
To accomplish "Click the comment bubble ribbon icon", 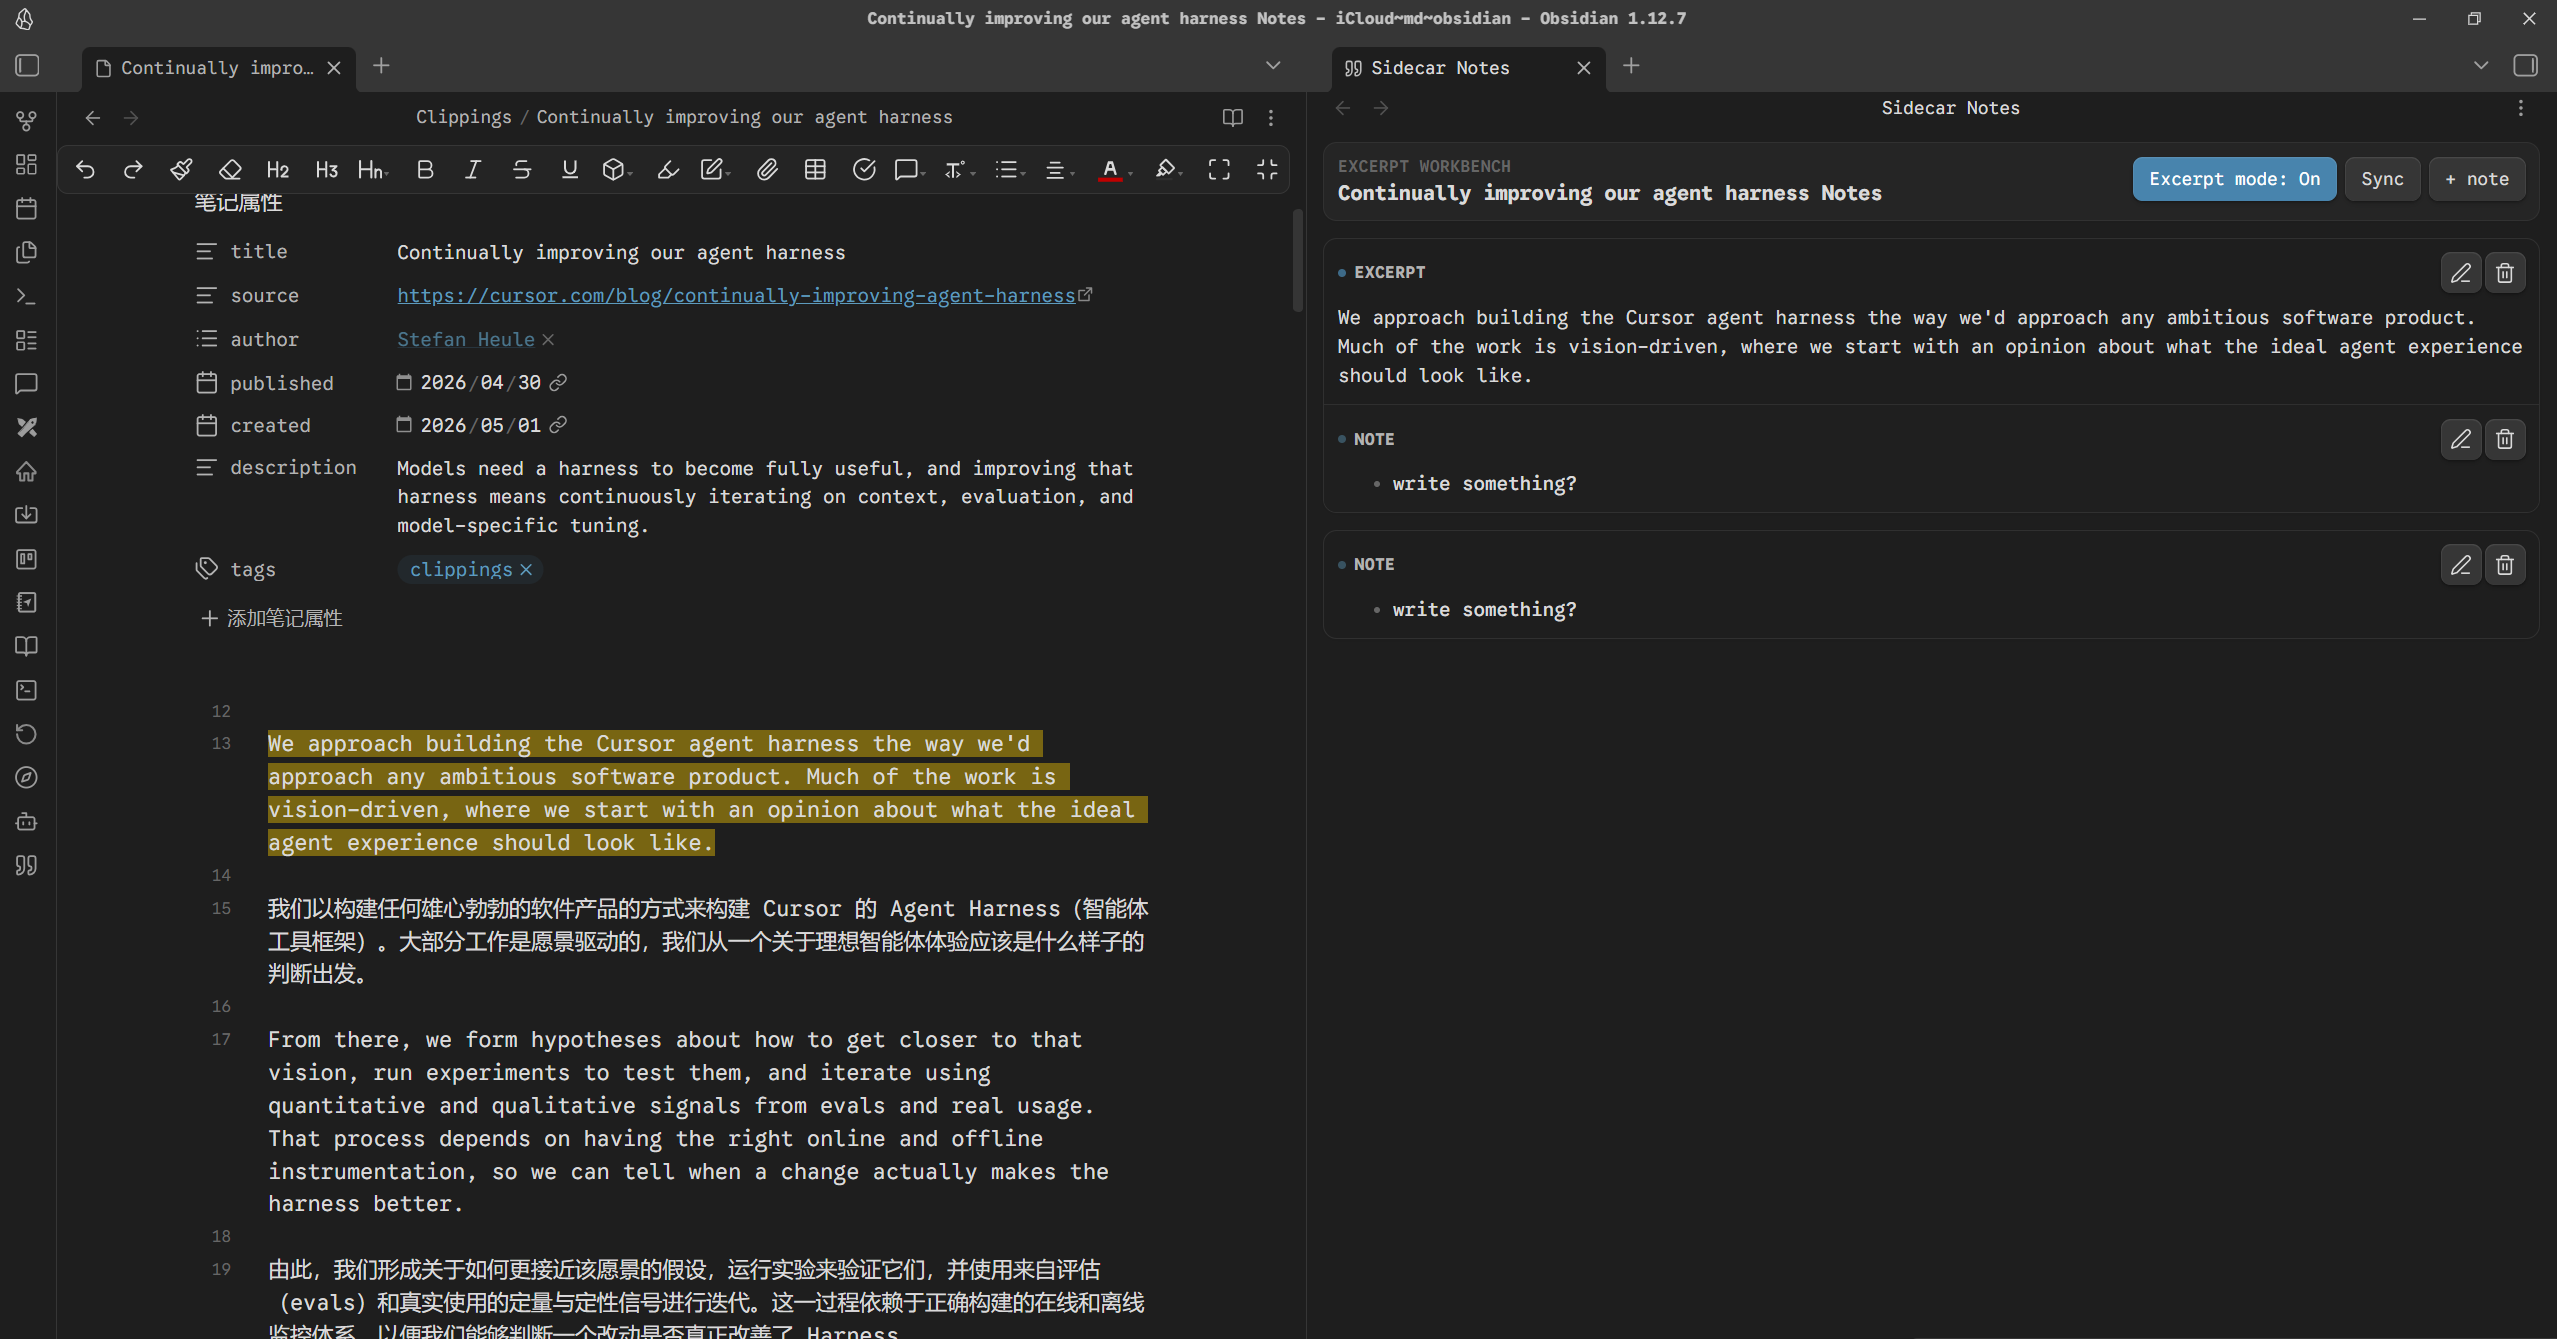I will [x=27, y=384].
